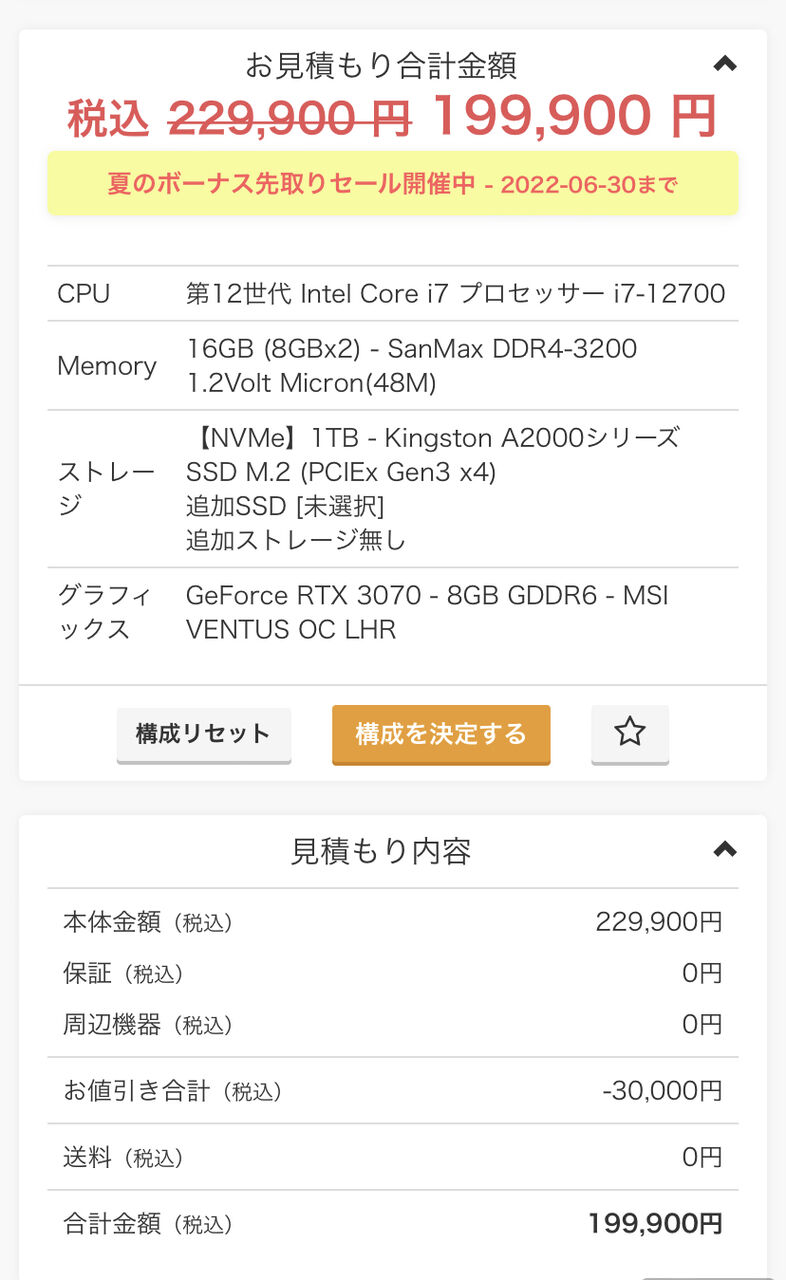Click the お見積もり合計金額 heading text
Viewport: 786px width, 1280px height.
(381, 66)
